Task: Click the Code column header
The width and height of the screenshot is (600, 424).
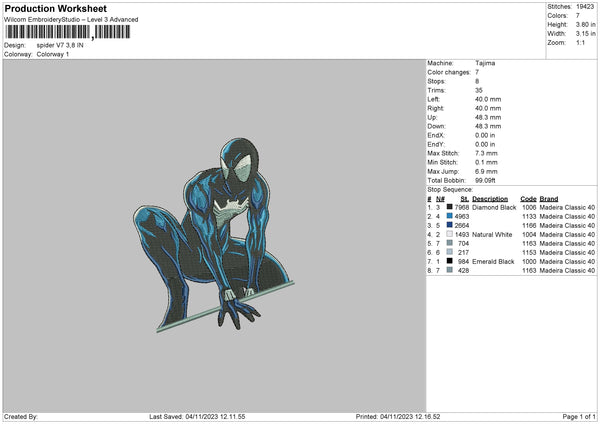Action: click(528, 198)
